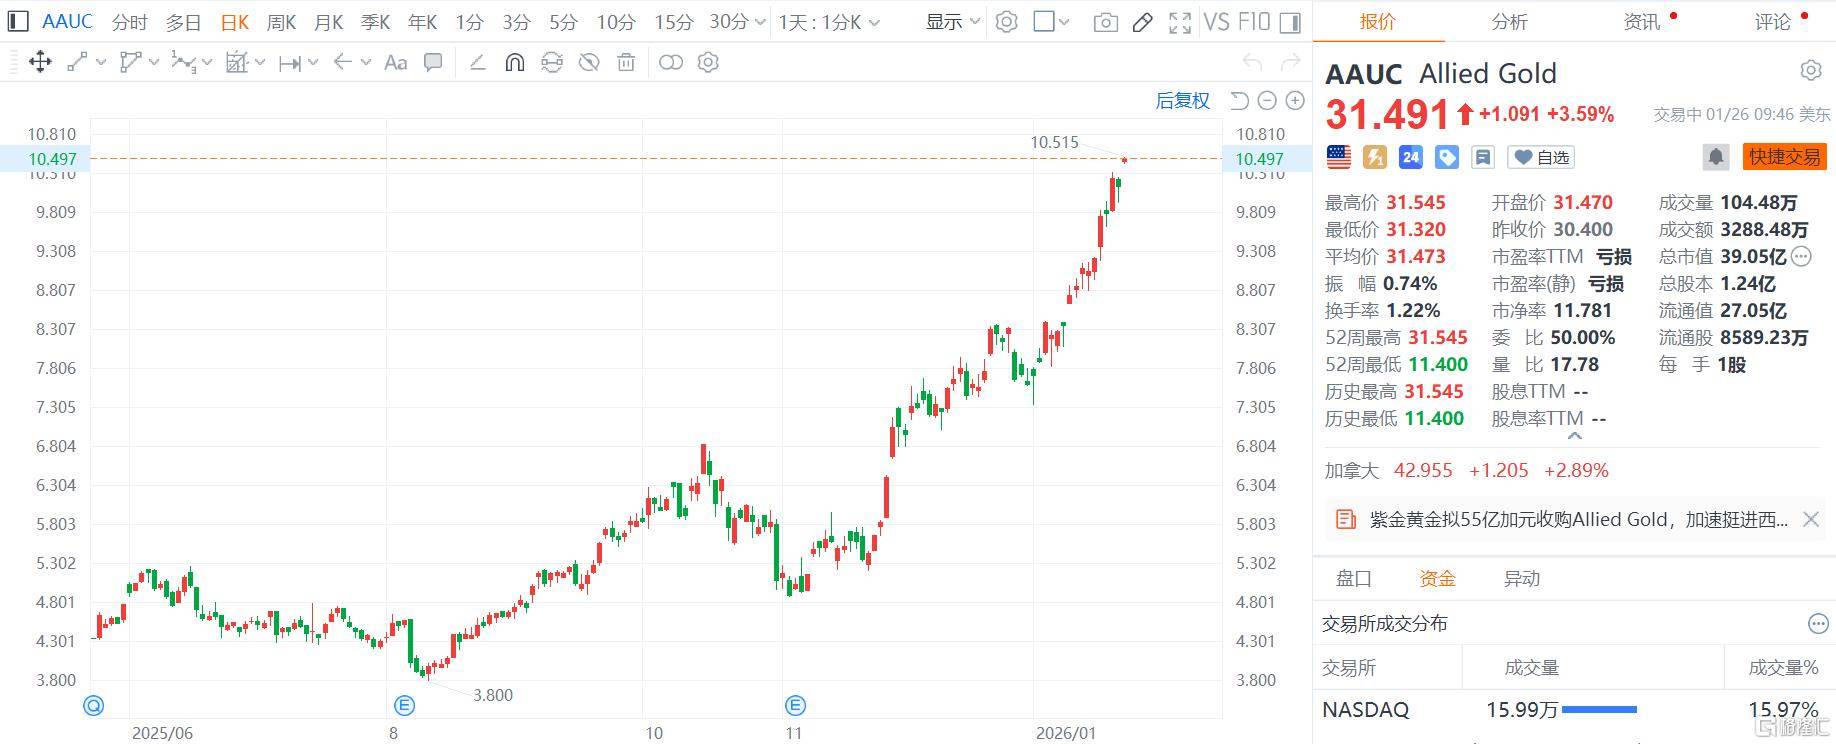Click the trash icon to delete drawings
The width and height of the screenshot is (1836, 744).
(626, 63)
